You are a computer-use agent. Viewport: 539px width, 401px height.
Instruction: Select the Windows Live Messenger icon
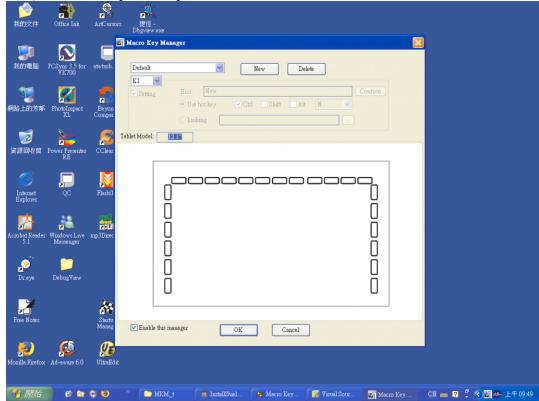(x=67, y=229)
